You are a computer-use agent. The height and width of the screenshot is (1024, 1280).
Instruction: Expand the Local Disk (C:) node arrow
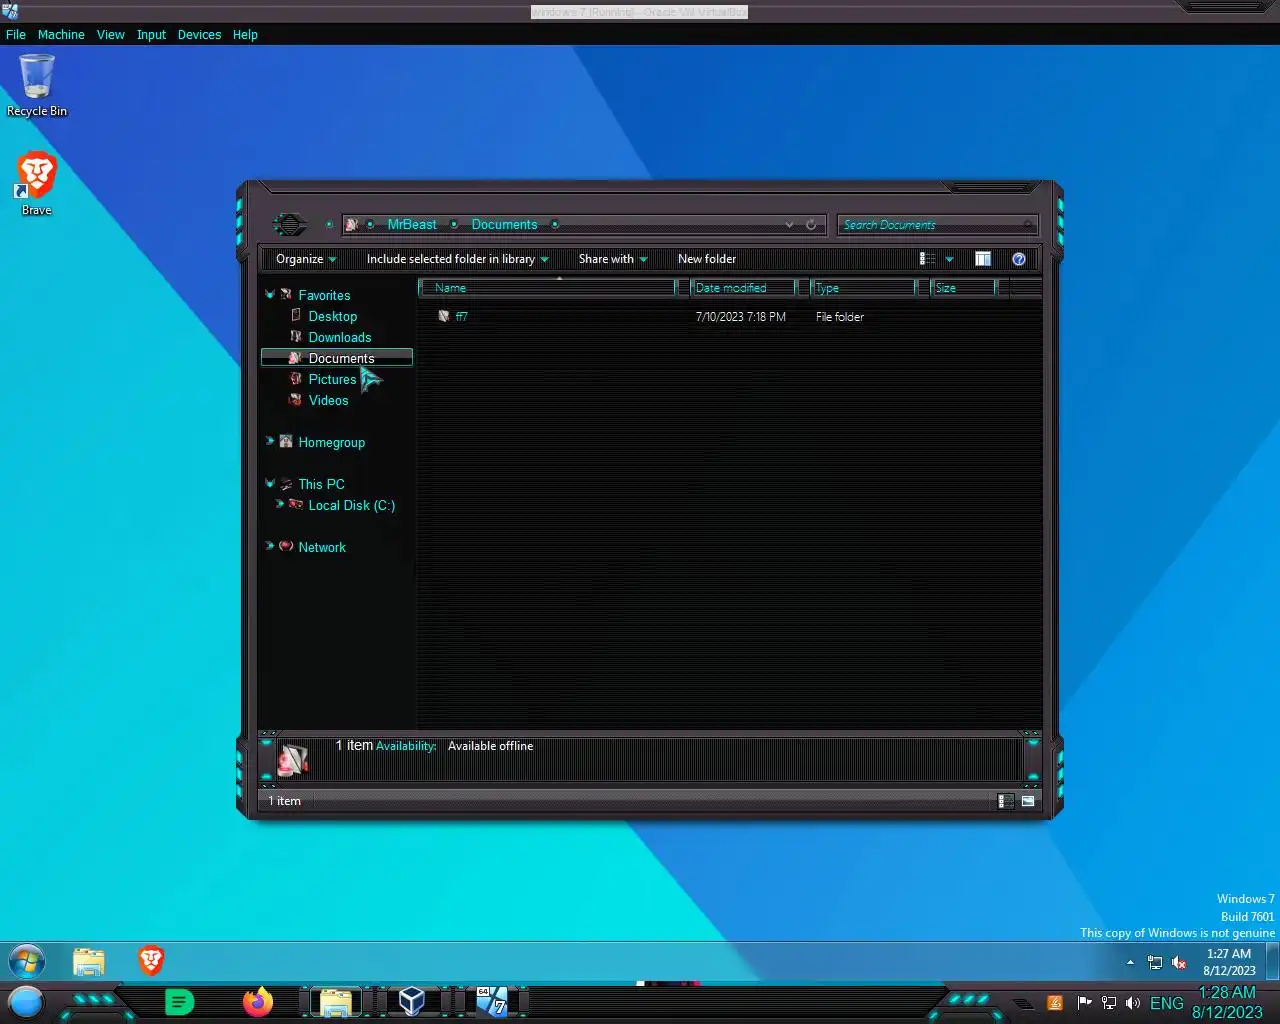(x=280, y=504)
